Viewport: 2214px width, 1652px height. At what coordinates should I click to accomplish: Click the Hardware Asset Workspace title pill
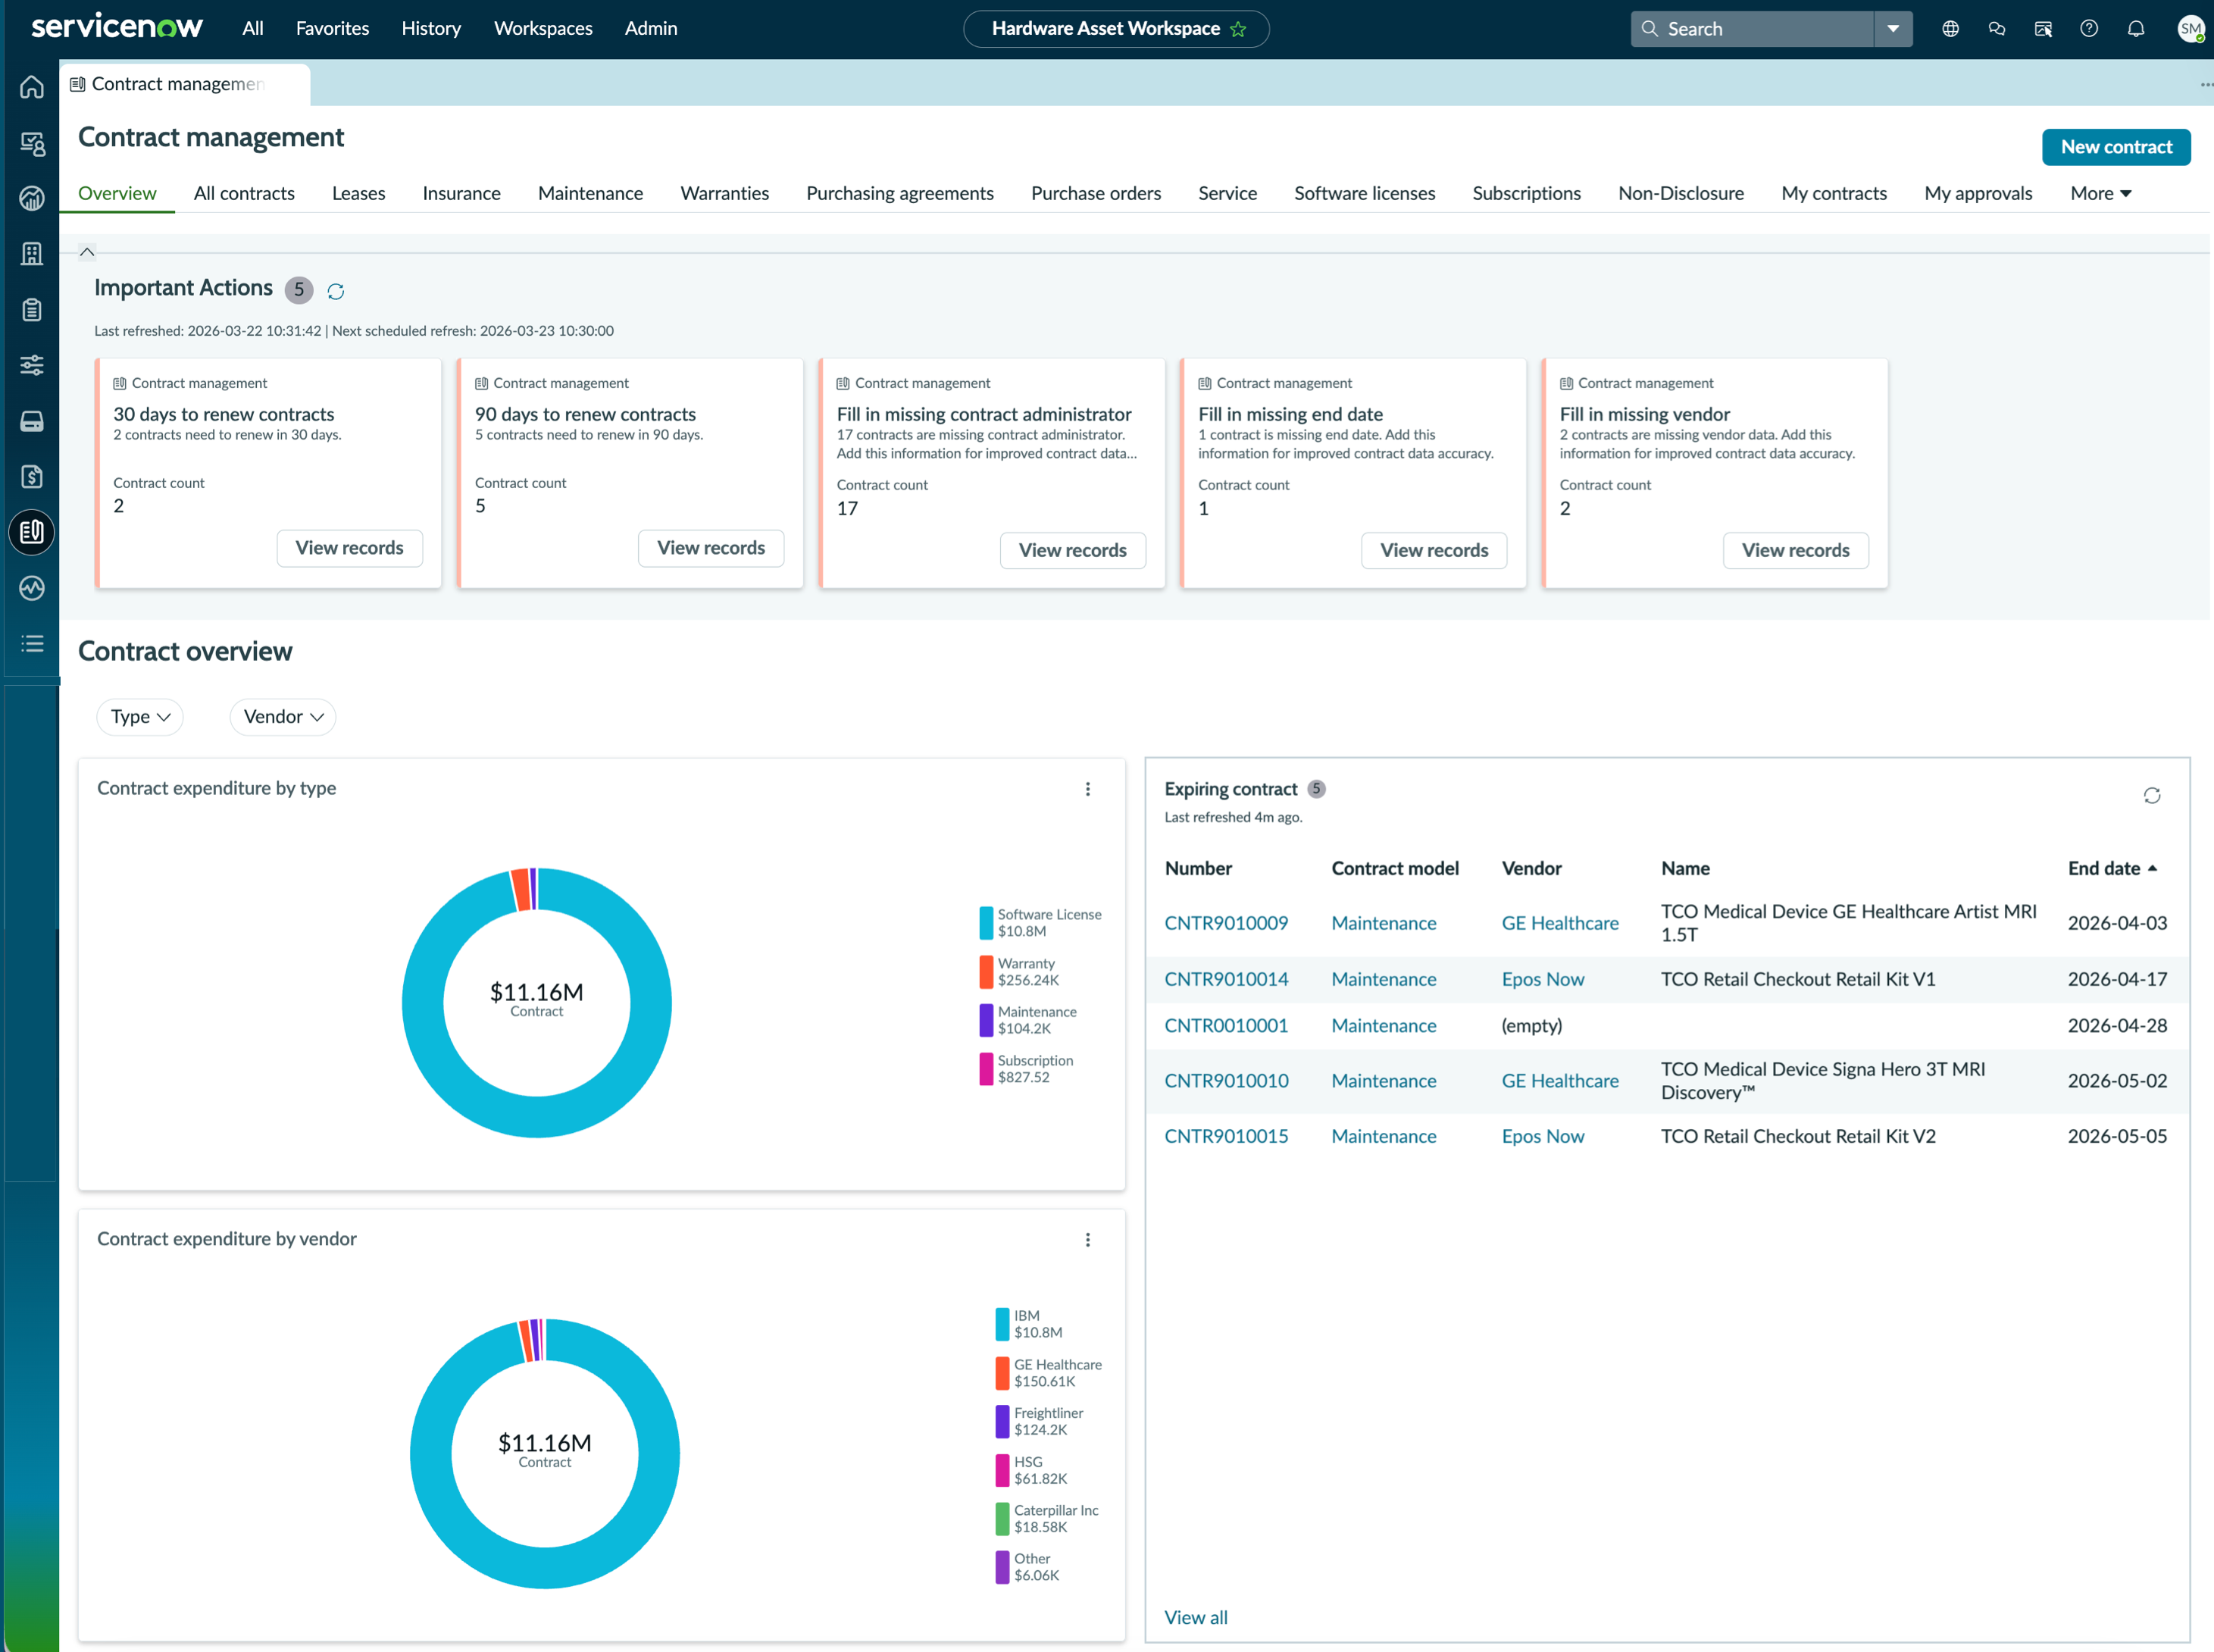pos(1116,29)
